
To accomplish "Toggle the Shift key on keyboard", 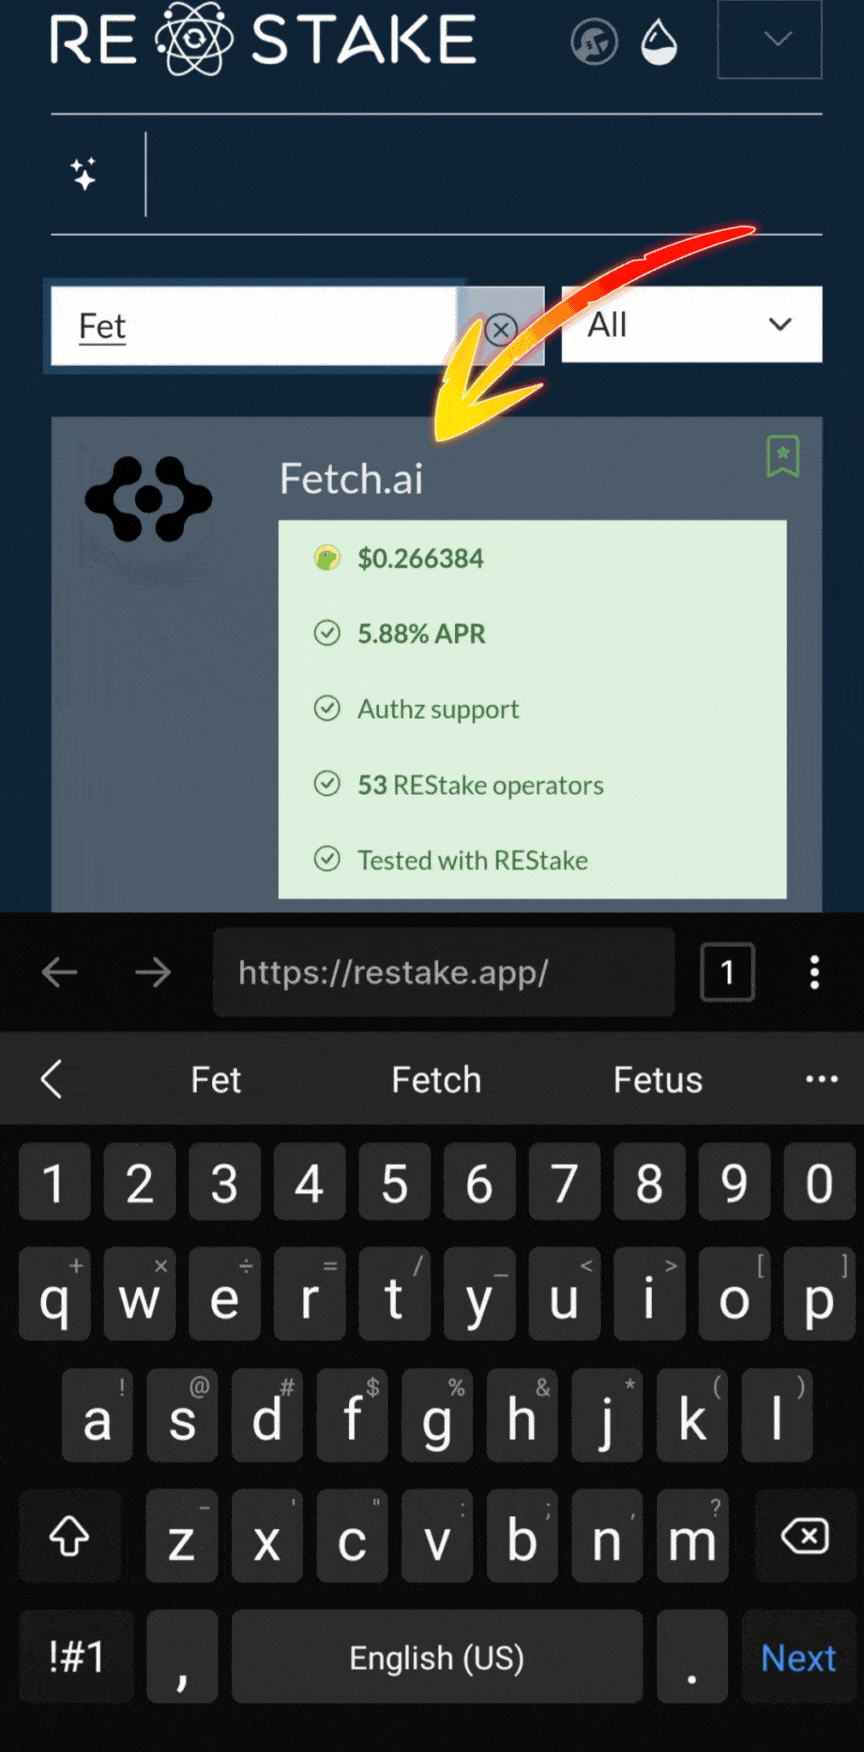I will tap(70, 1536).
